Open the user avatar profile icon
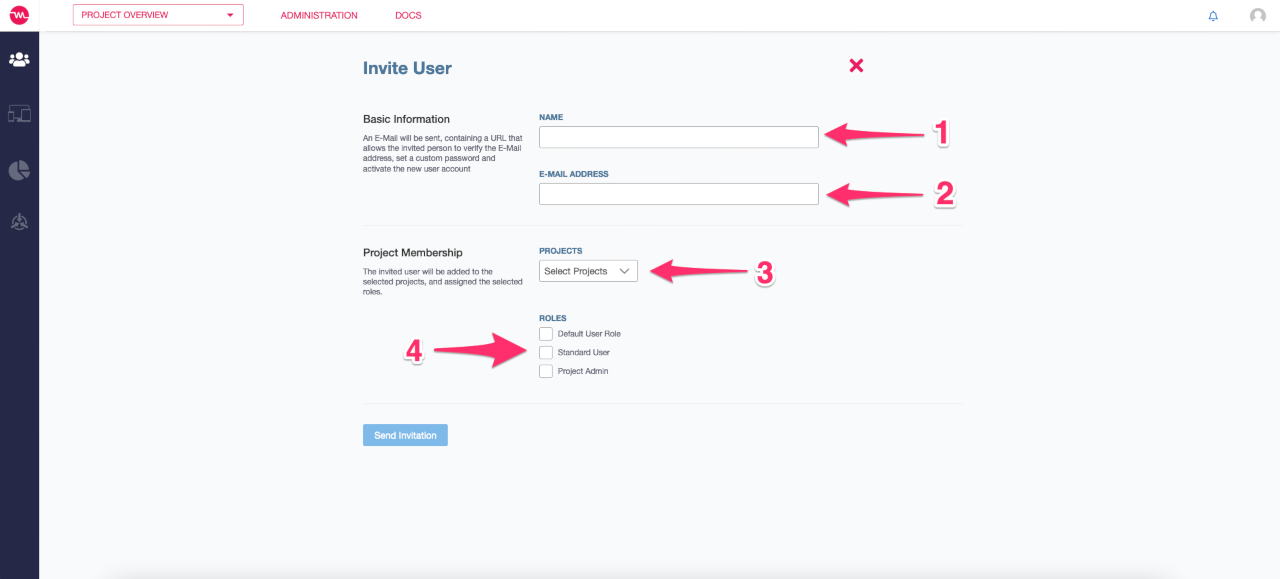1280x579 pixels. point(1258,16)
